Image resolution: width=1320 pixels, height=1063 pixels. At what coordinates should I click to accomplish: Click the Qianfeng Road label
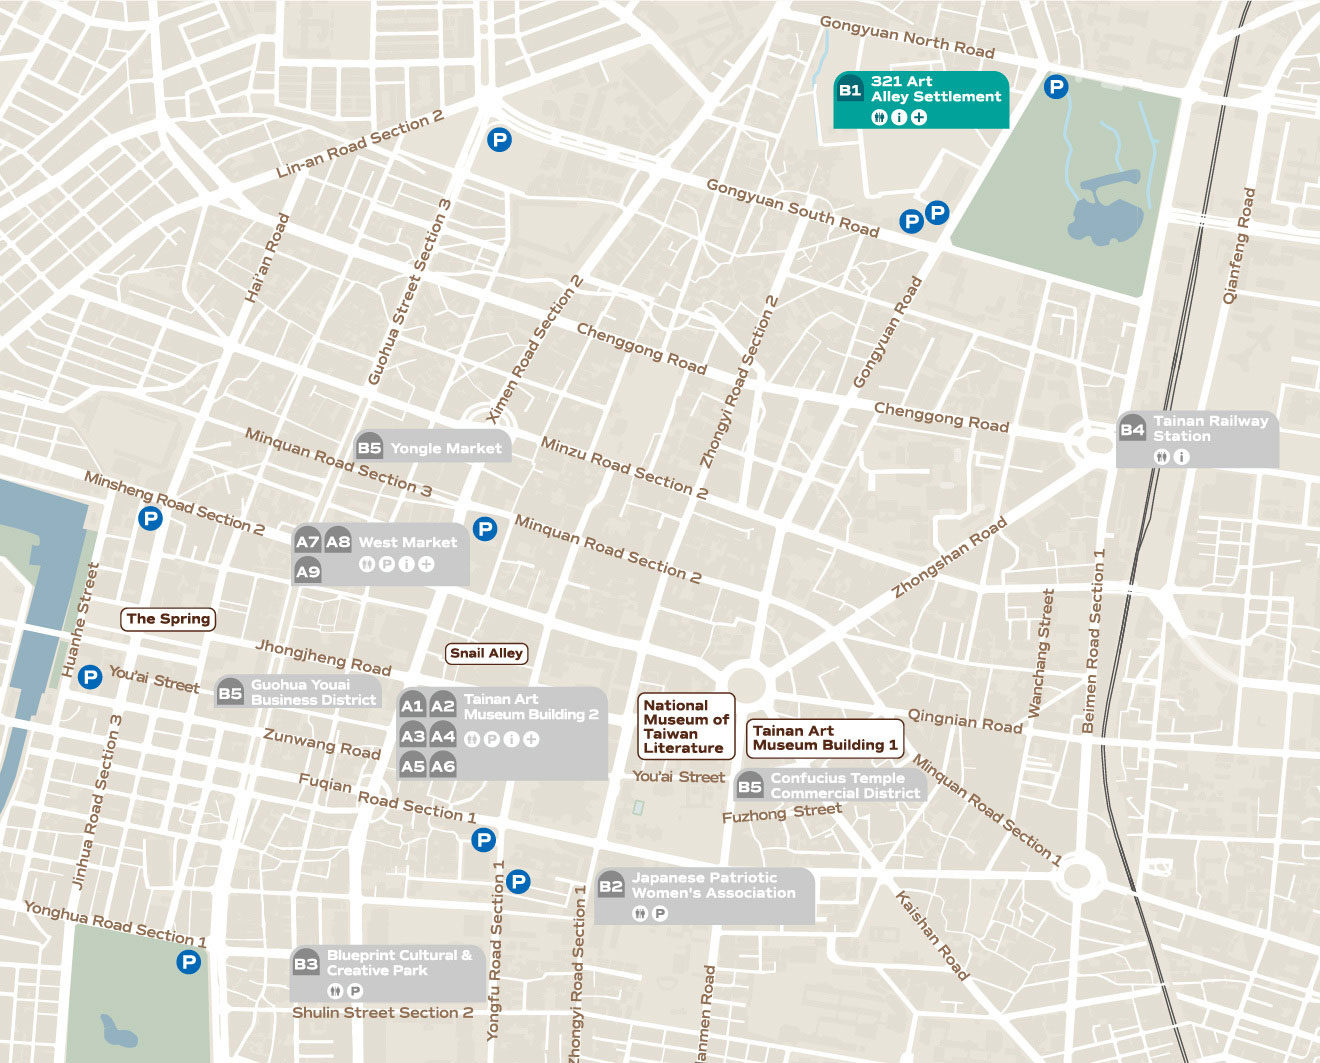1238,245
